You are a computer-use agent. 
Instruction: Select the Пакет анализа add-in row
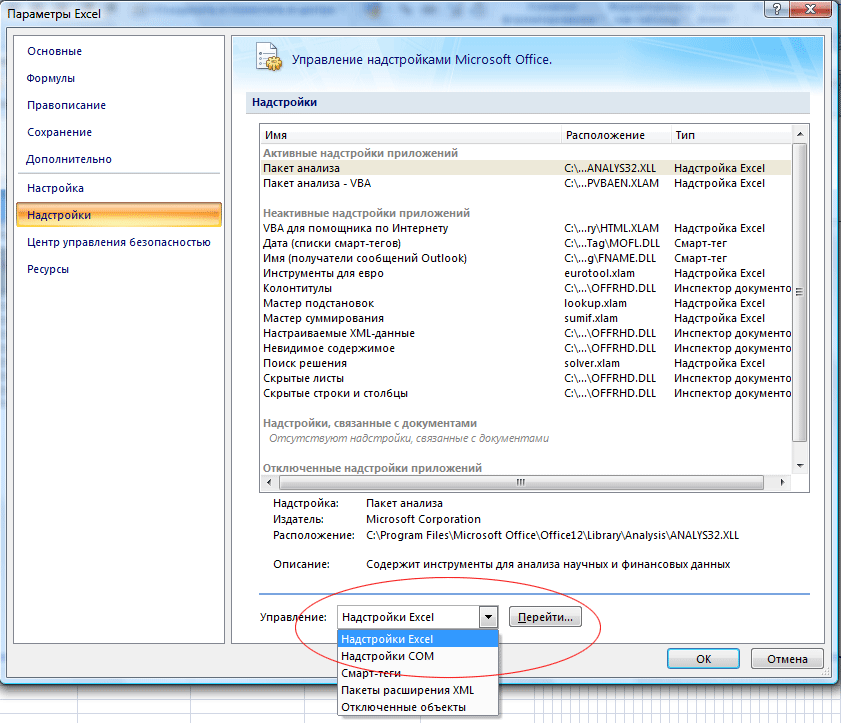point(526,168)
